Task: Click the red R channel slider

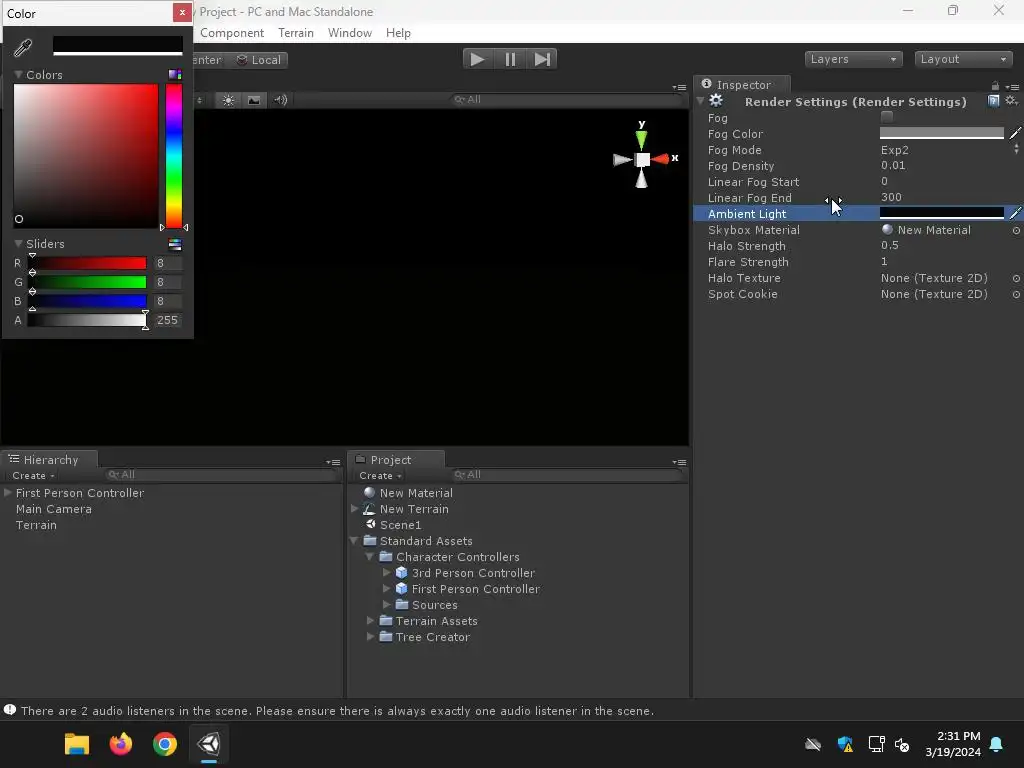Action: 87,263
